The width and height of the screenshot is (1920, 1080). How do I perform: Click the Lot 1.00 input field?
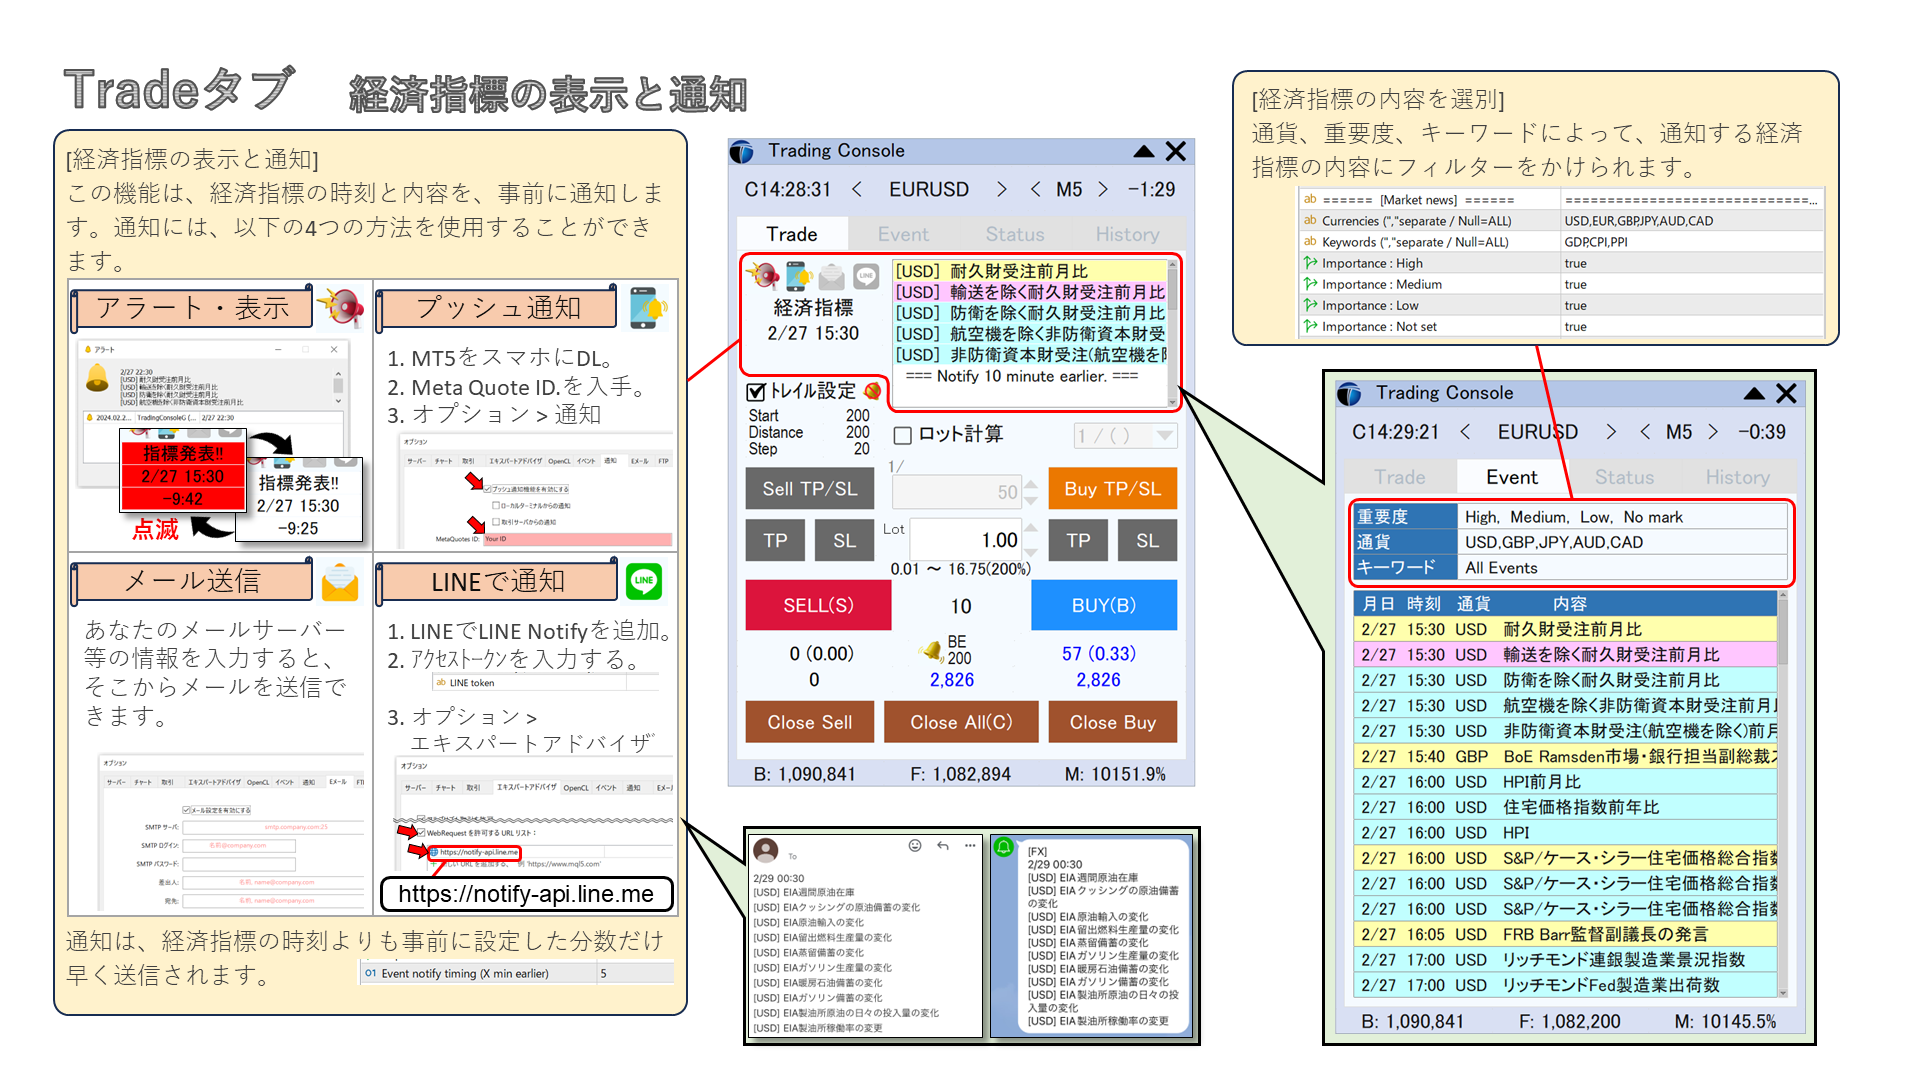point(964,540)
